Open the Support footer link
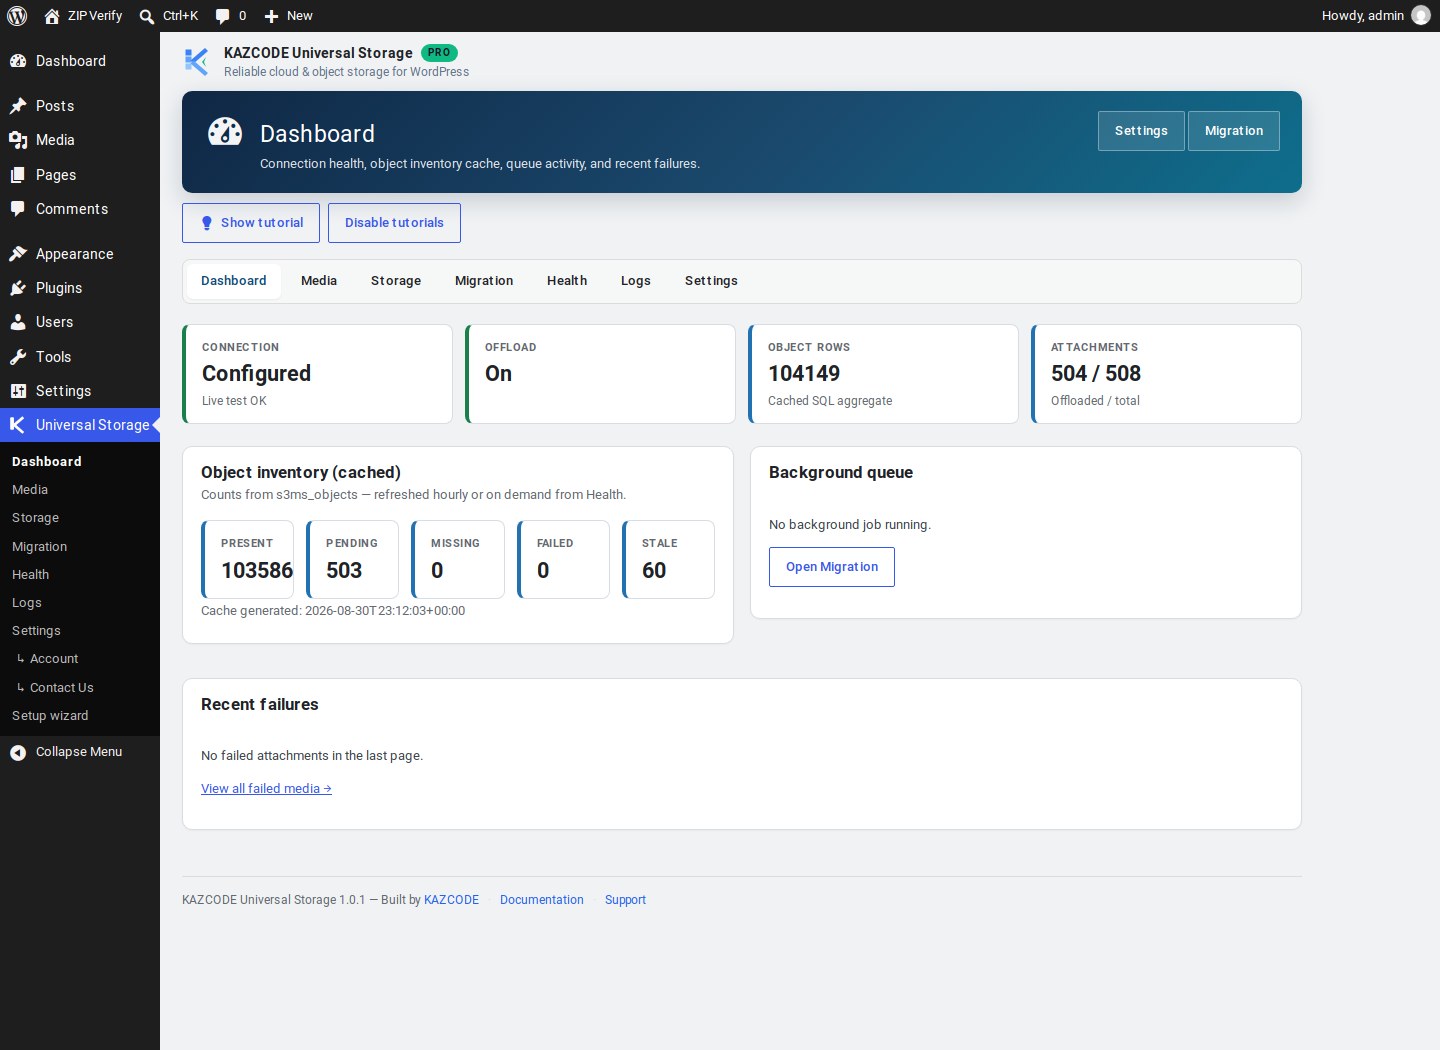 pyautogui.click(x=625, y=900)
